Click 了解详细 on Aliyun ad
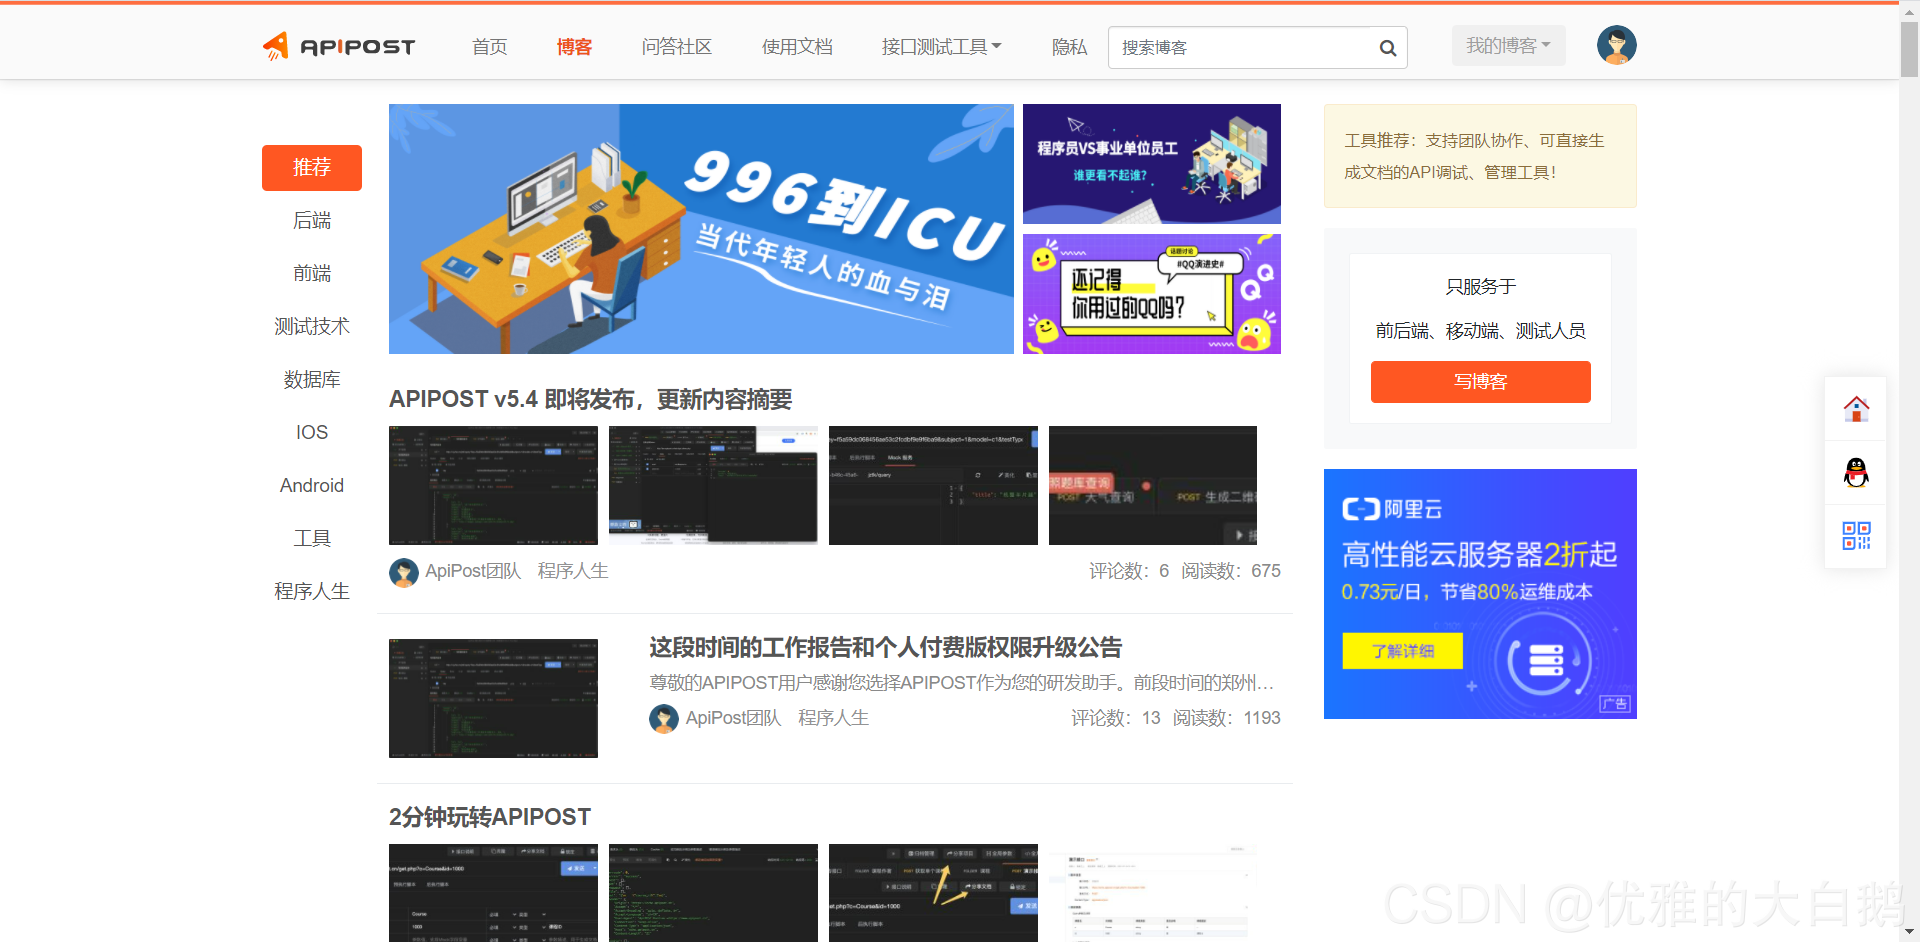This screenshot has width=1920, height=942. click(1402, 651)
